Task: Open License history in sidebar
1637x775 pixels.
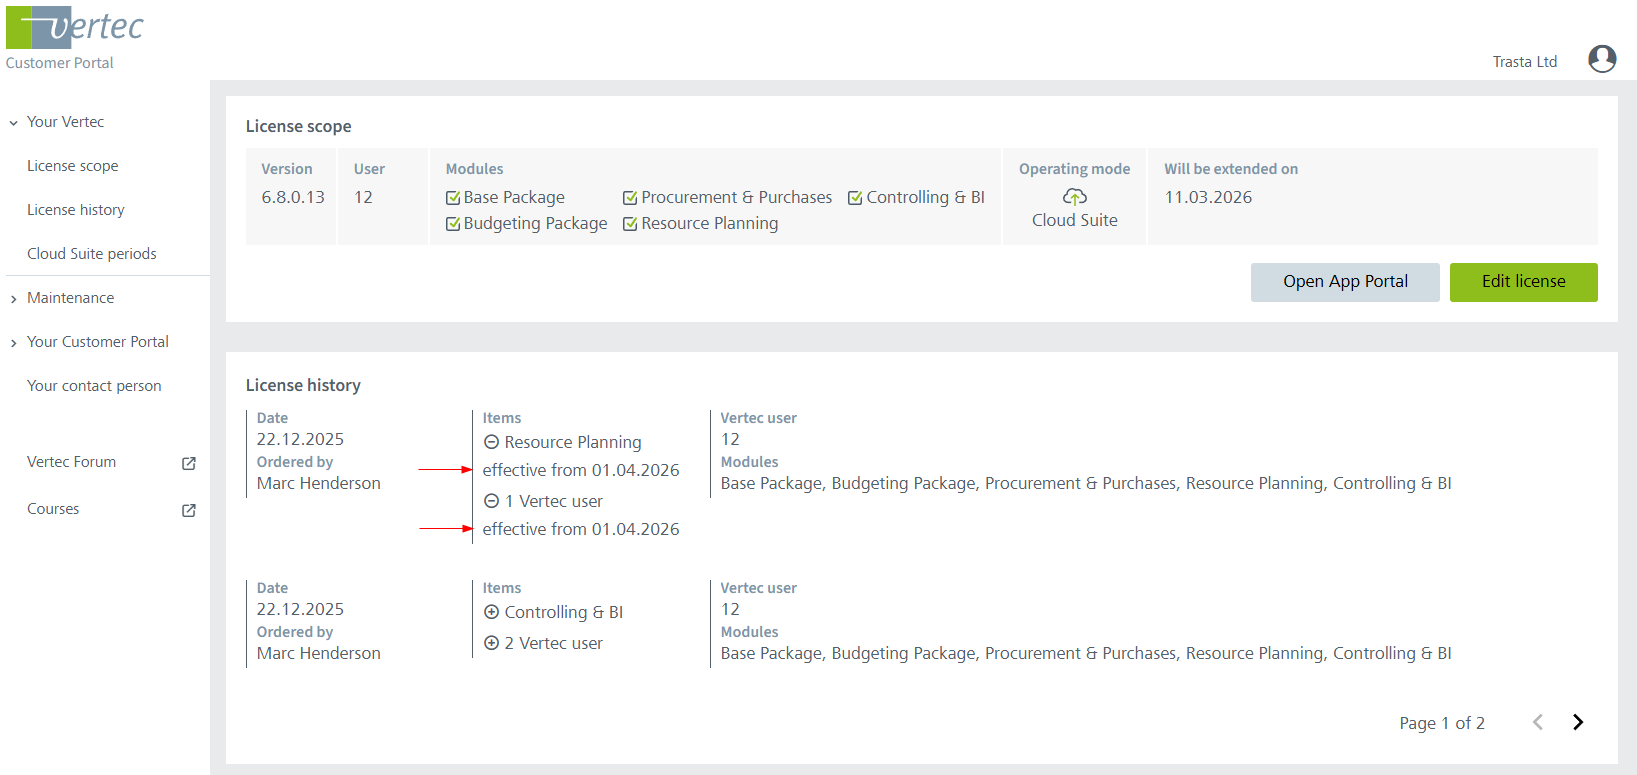Action: [76, 210]
